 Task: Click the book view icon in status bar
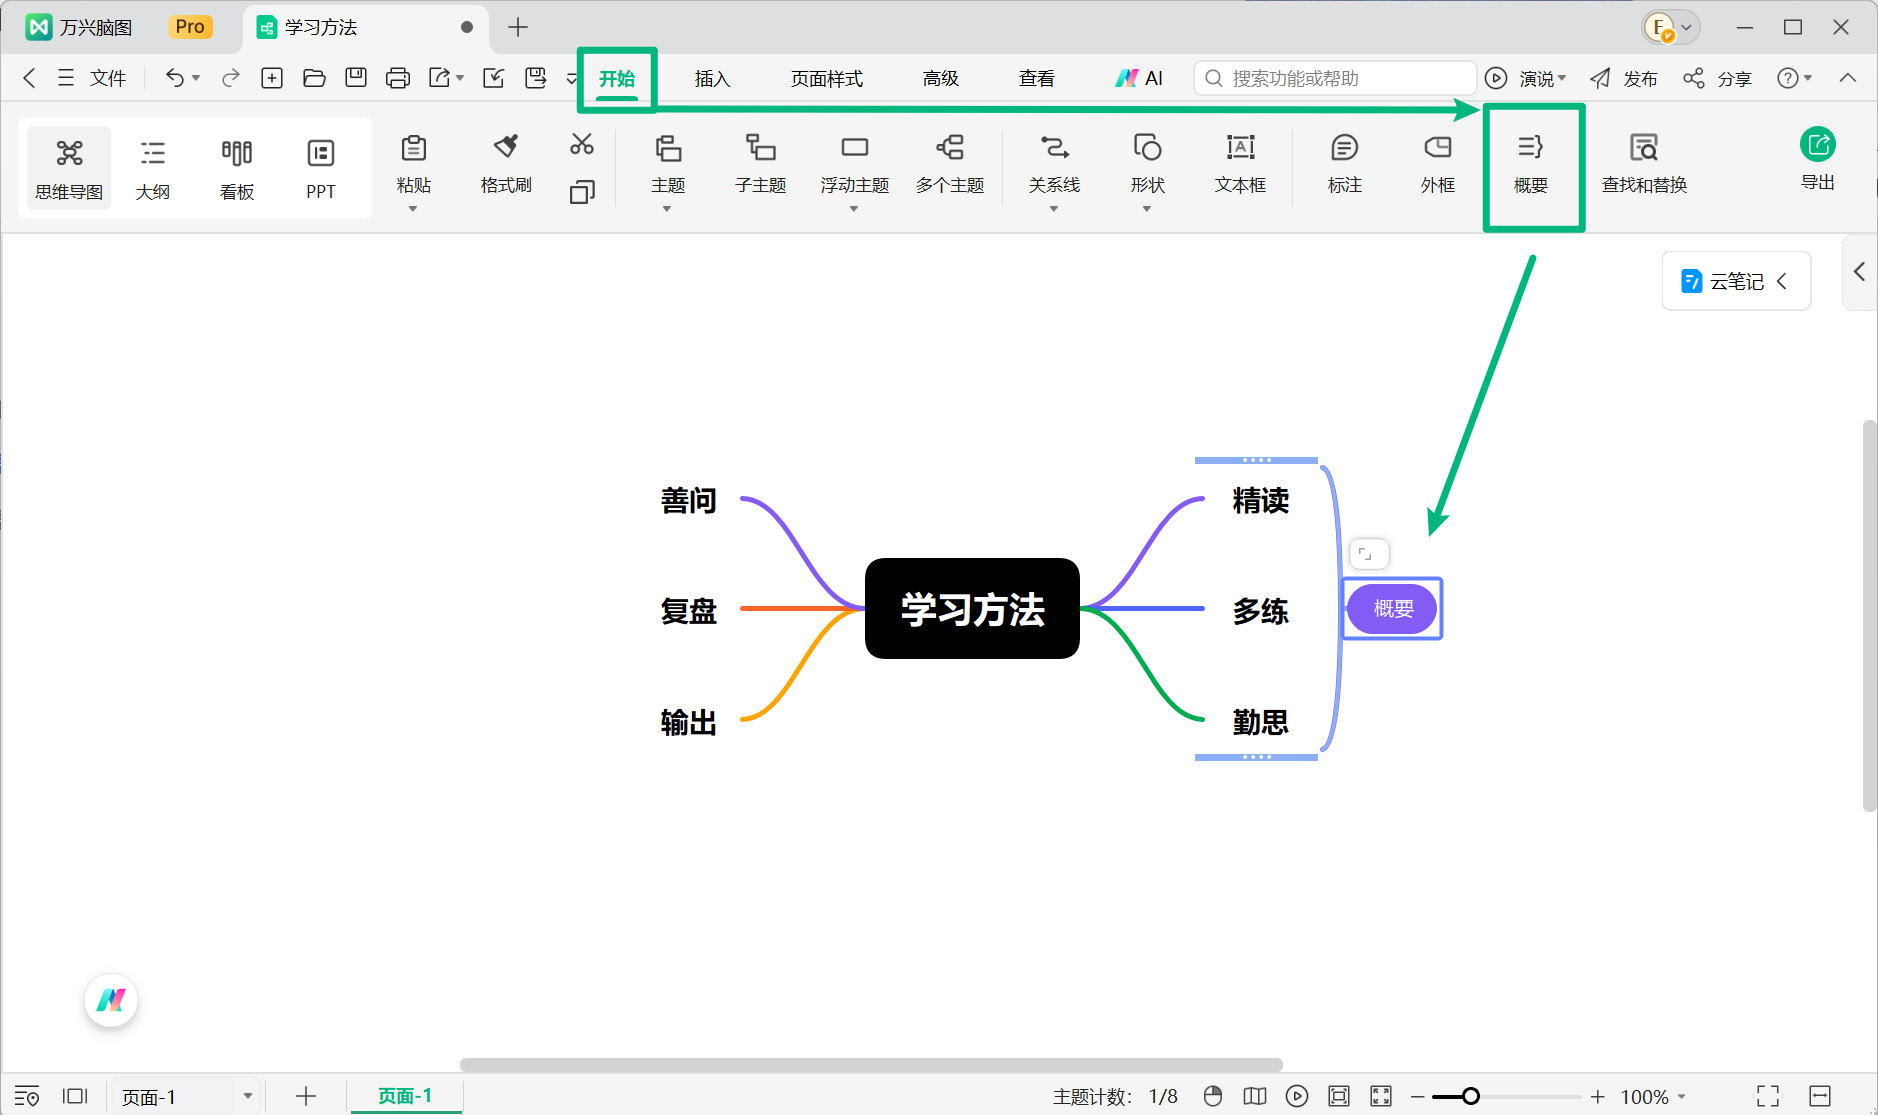(x=1255, y=1096)
